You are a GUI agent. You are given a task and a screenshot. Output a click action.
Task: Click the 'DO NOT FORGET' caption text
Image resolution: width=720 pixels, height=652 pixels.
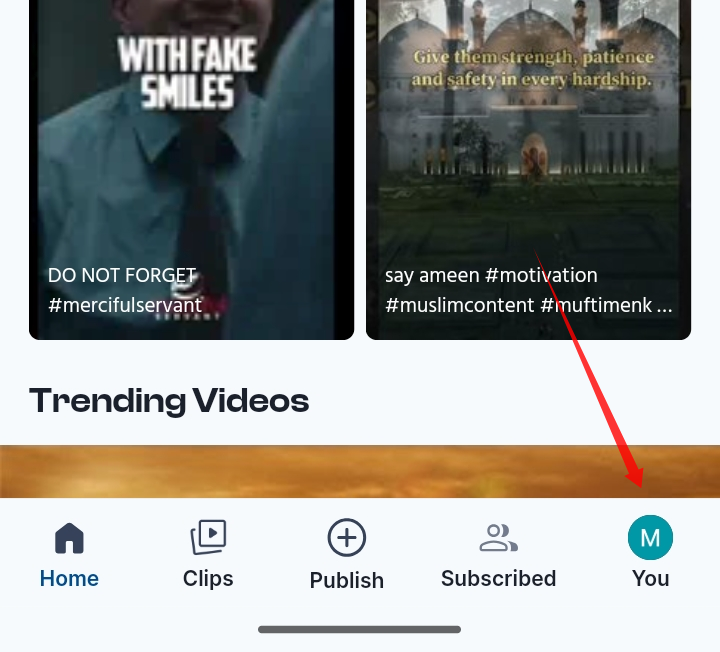pyautogui.click(x=122, y=275)
